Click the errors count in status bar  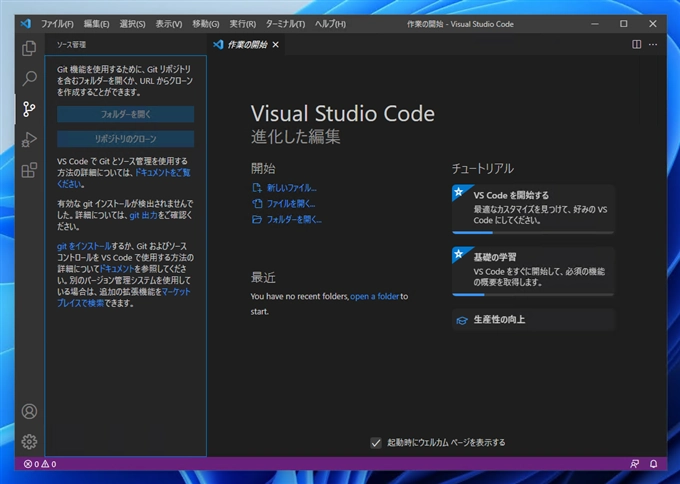[31, 464]
